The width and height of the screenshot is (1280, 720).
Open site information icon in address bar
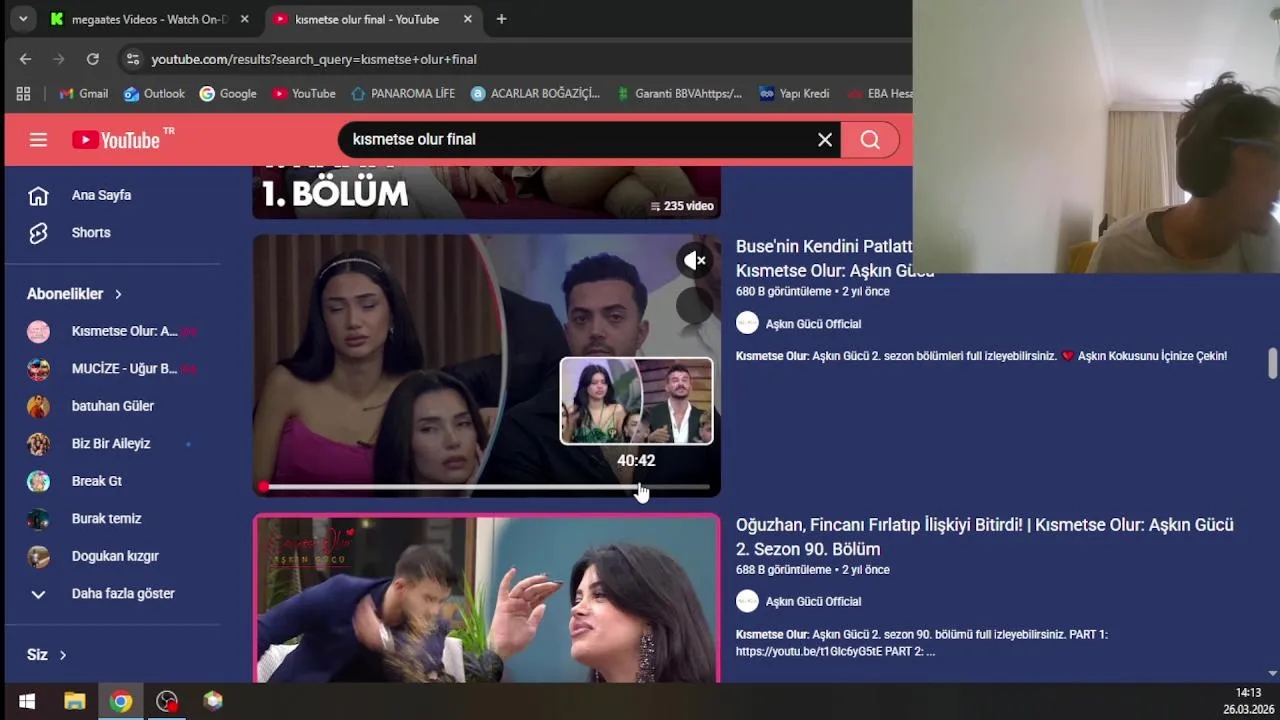tap(131, 59)
